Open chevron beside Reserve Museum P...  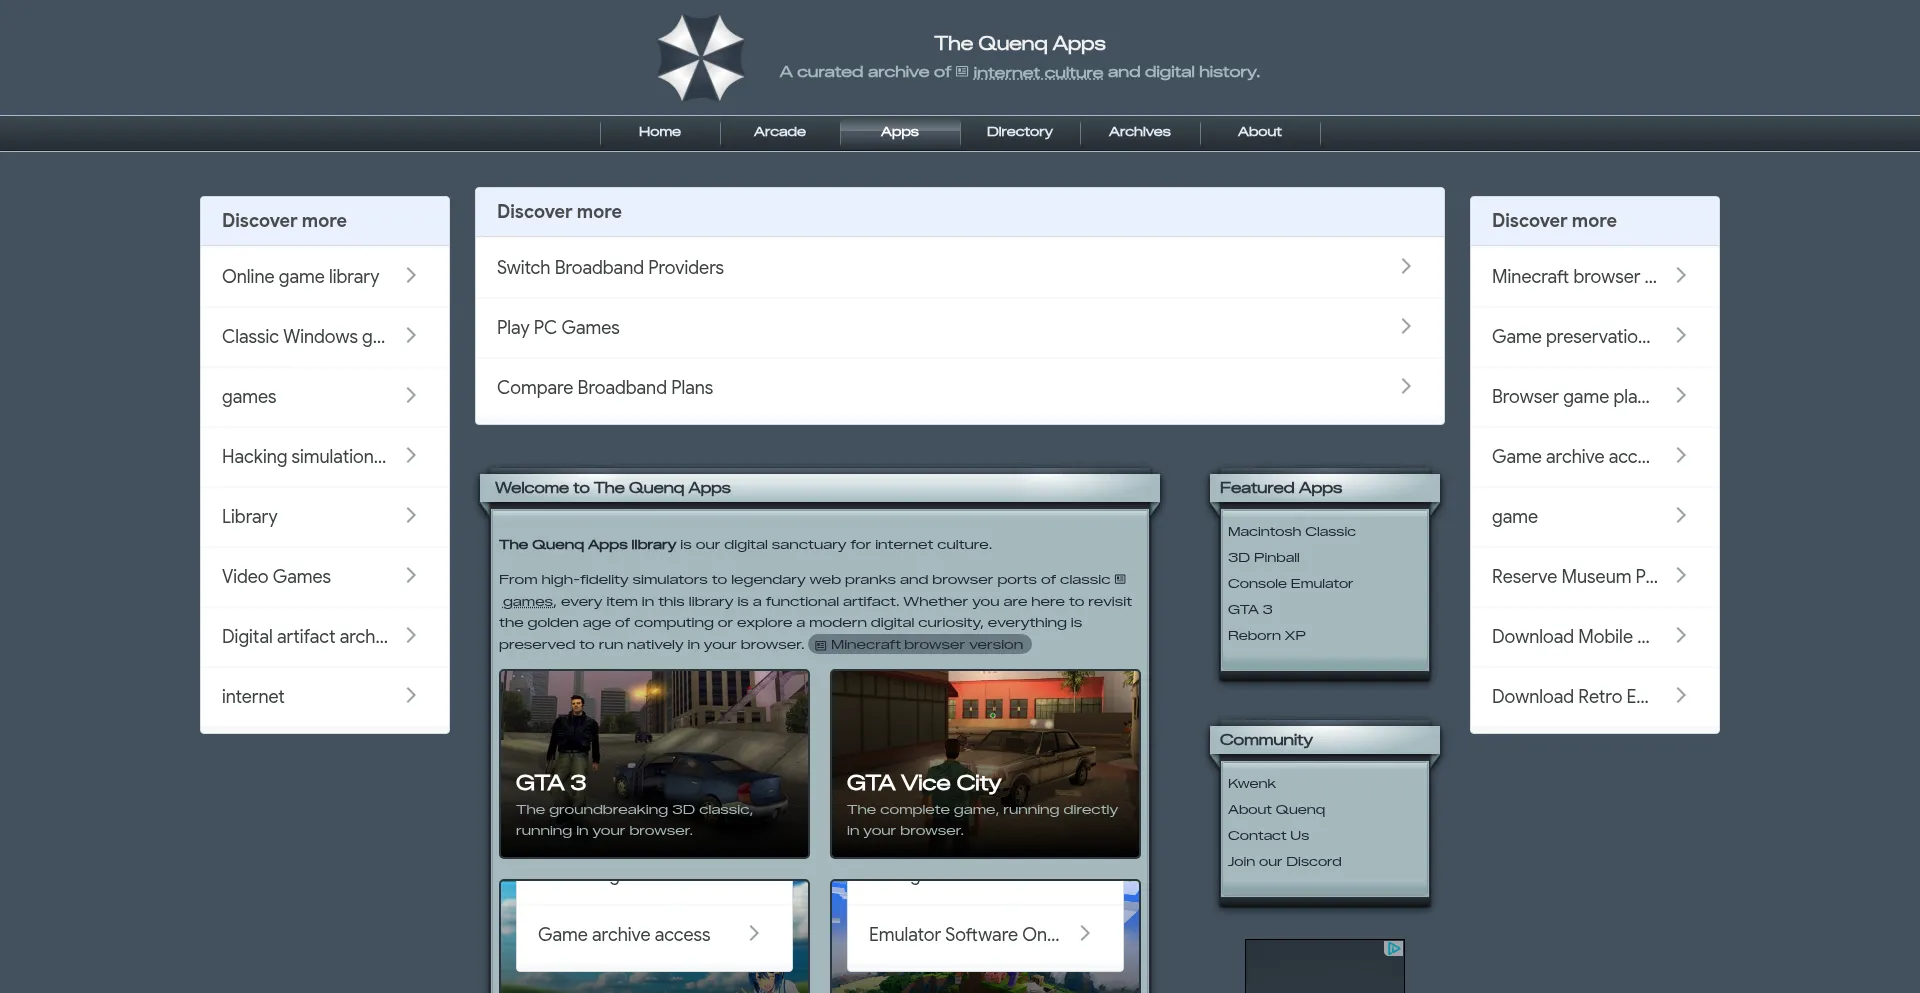1681,575
